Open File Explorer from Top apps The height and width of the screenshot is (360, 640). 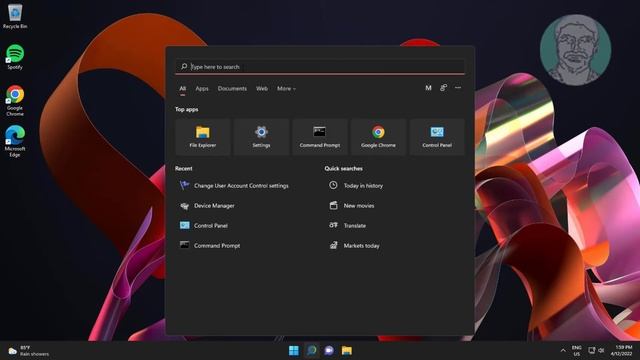point(203,137)
